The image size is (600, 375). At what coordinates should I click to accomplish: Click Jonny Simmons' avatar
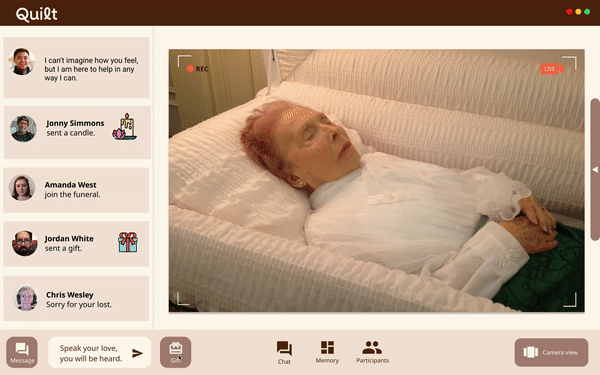coord(23,129)
